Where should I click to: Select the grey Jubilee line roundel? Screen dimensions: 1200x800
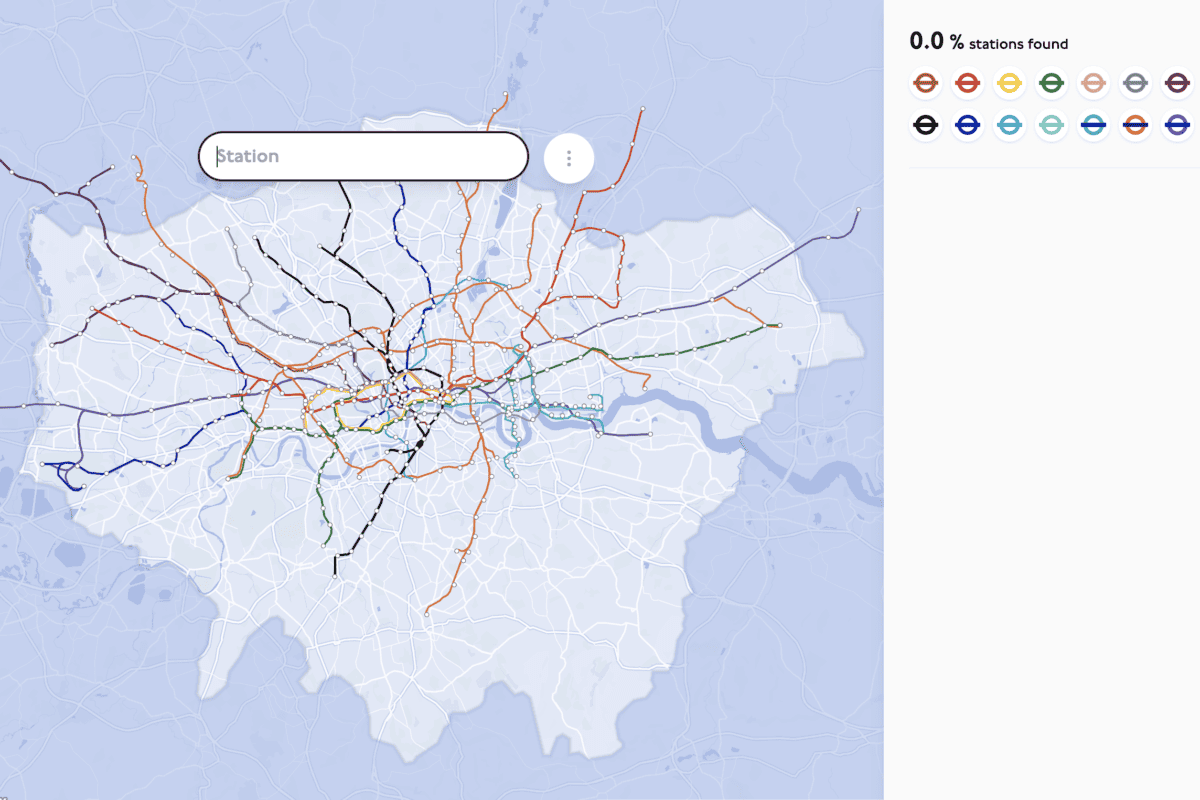click(1134, 83)
